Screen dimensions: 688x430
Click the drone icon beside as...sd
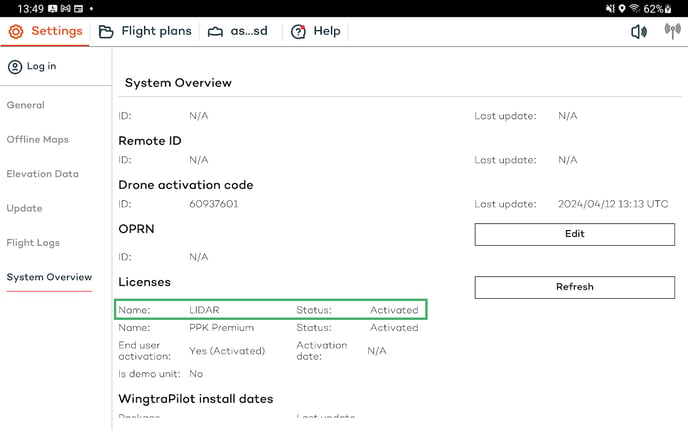215,32
